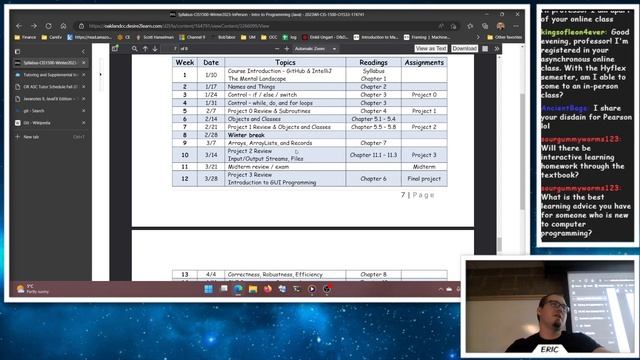Expand the side panel arrow beside the PDF
This screenshot has height=360, width=640.
[100, 75]
